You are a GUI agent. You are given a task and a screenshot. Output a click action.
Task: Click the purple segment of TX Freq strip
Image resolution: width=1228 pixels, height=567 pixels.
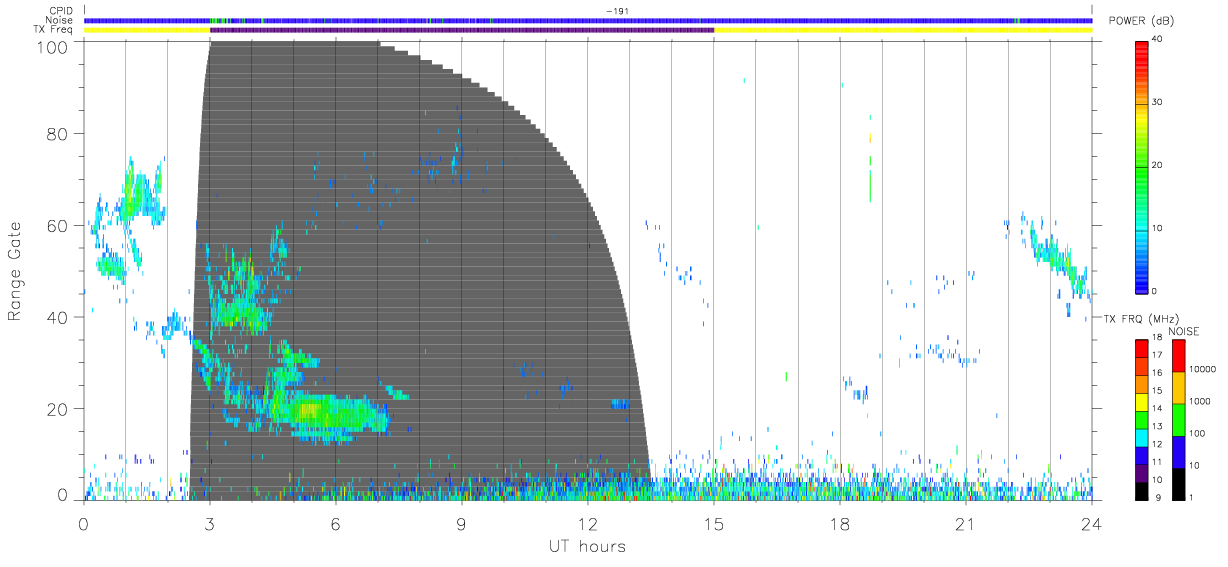click(x=462, y=30)
